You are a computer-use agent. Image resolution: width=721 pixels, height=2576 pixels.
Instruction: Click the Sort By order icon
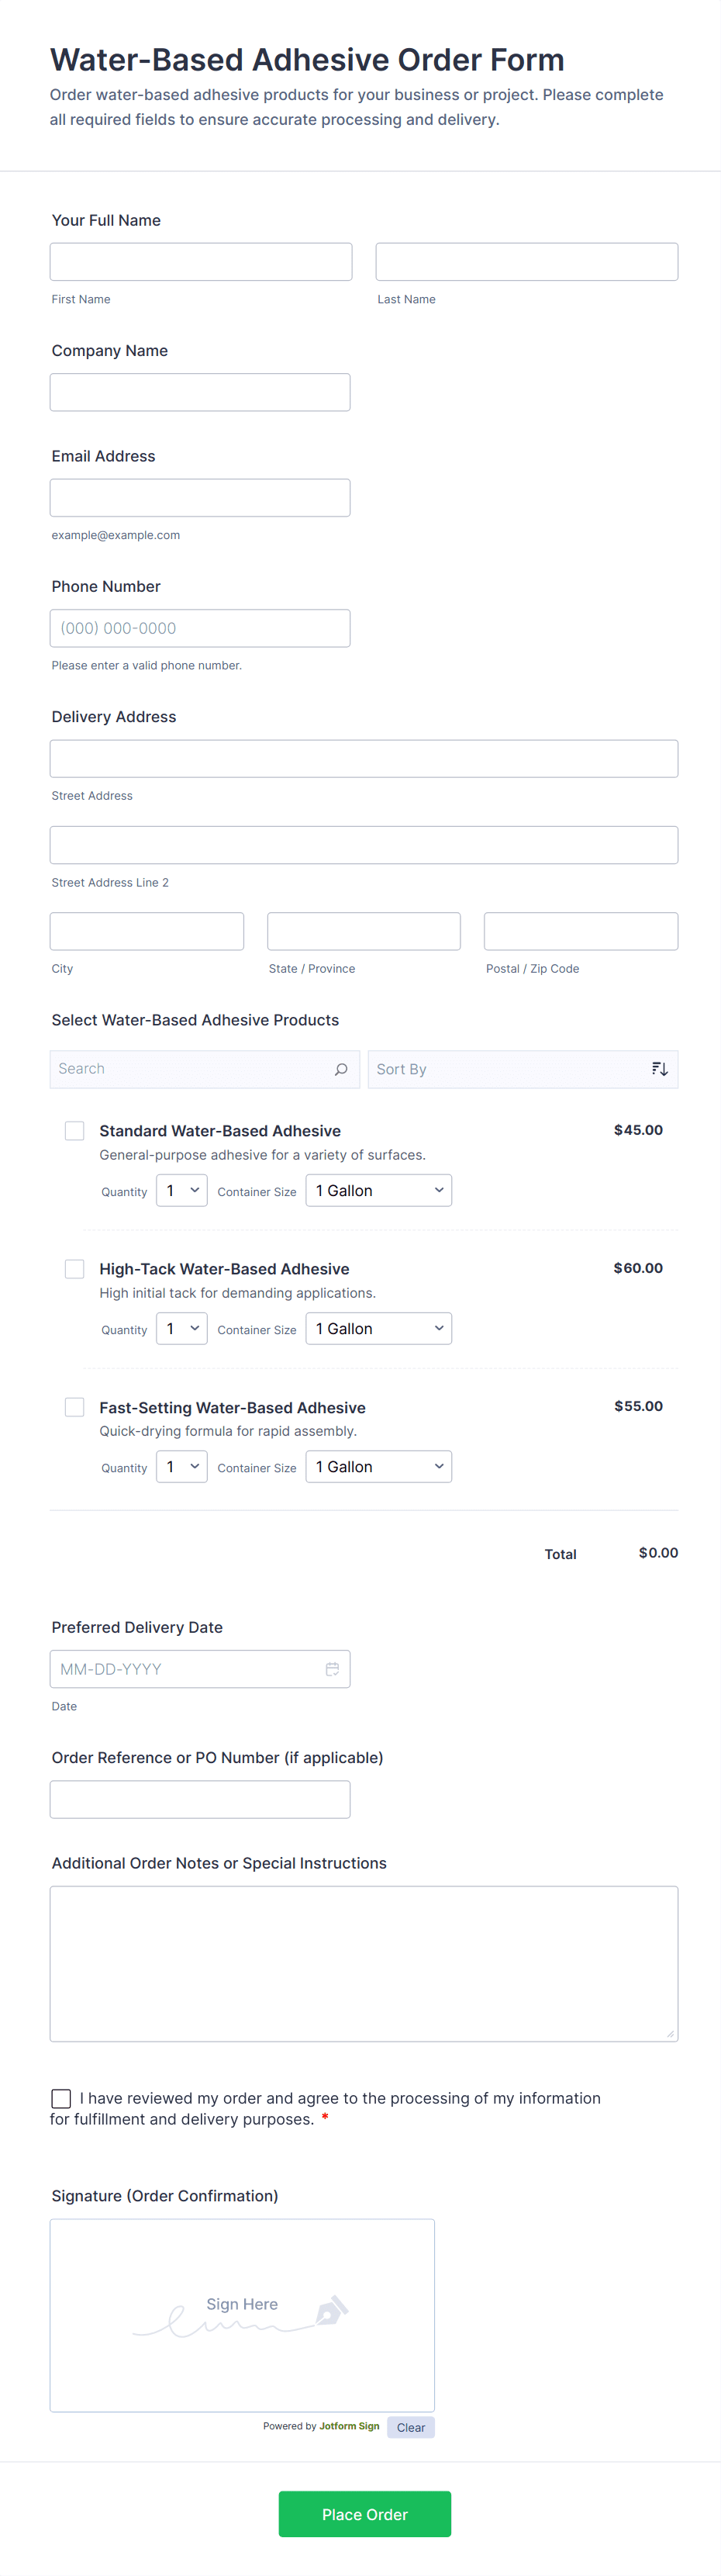[x=659, y=1069]
